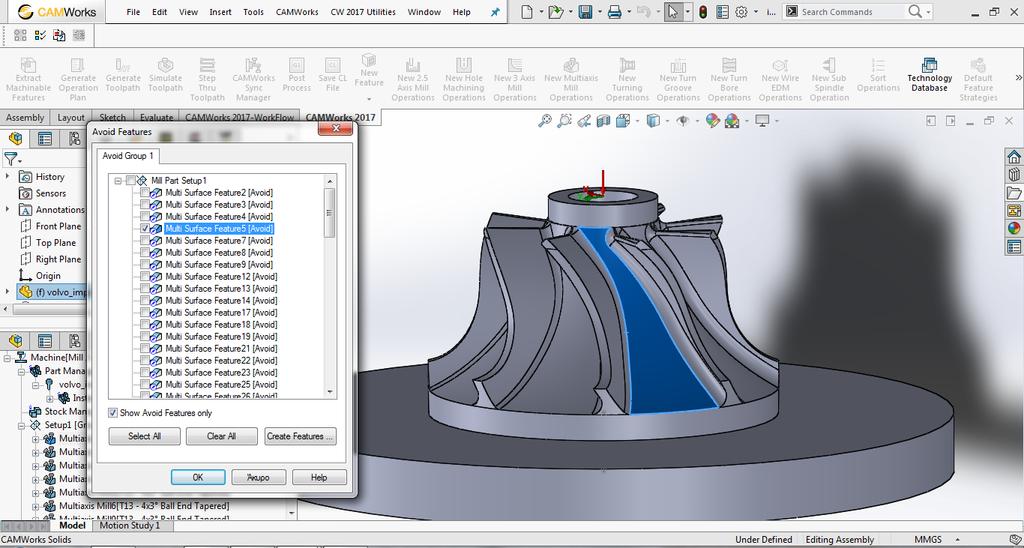Expand the (f) volvo_imp component node
This screenshot has width=1024, height=548.
point(8,291)
